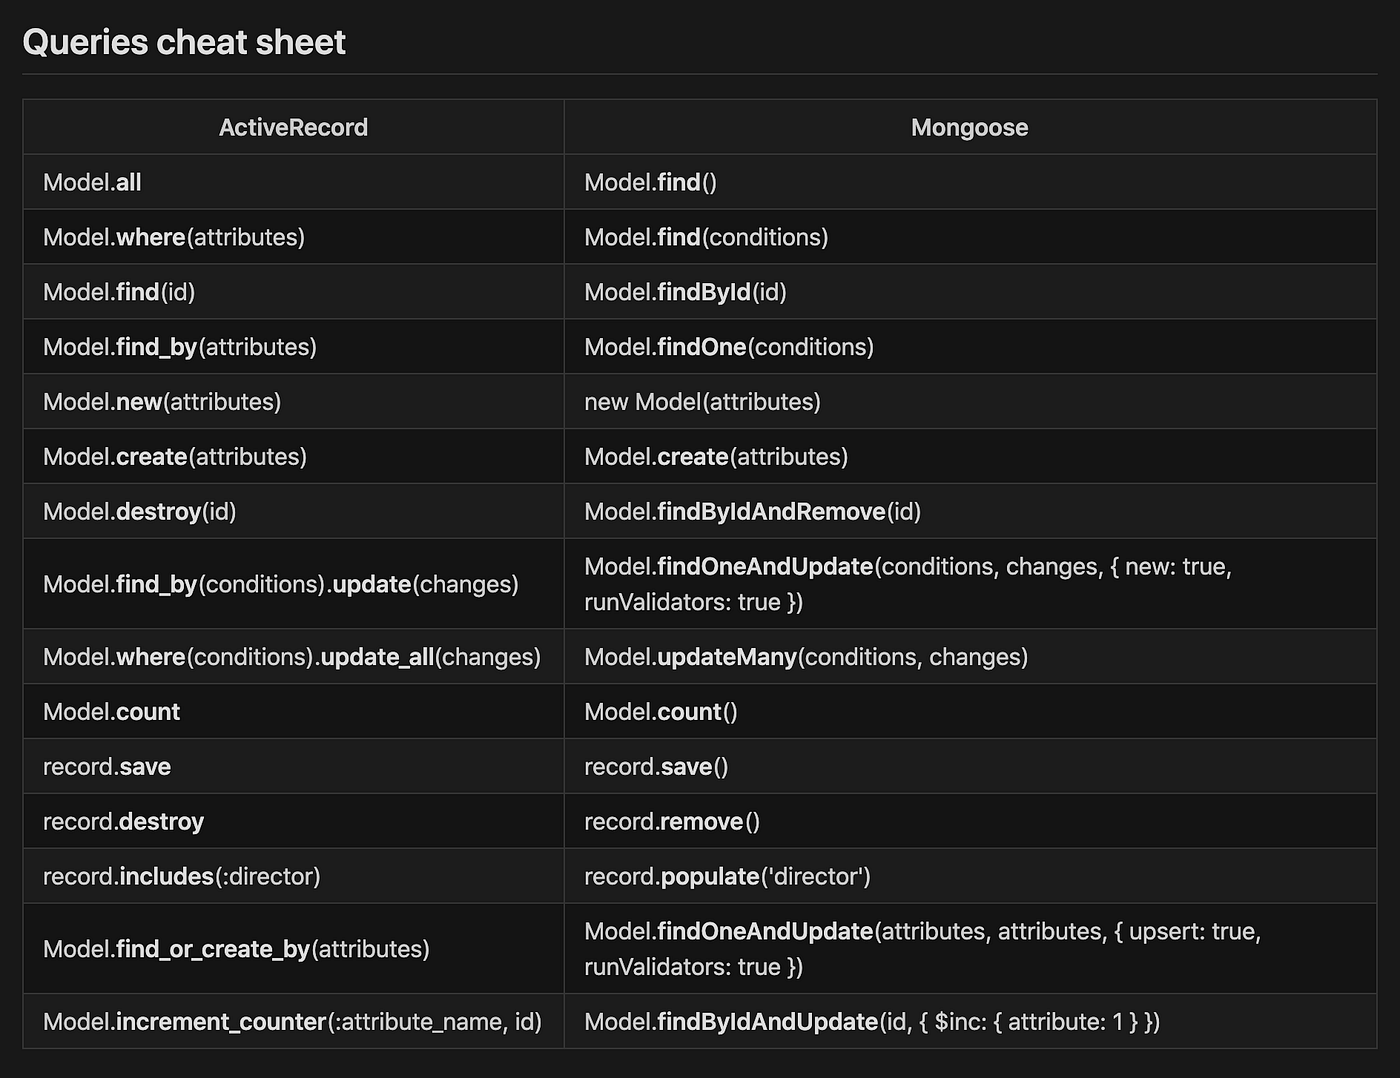Click the Model.findById(id) entry
Image resolution: width=1400 pixels, height=1078 pixels.
click(685, 292)
